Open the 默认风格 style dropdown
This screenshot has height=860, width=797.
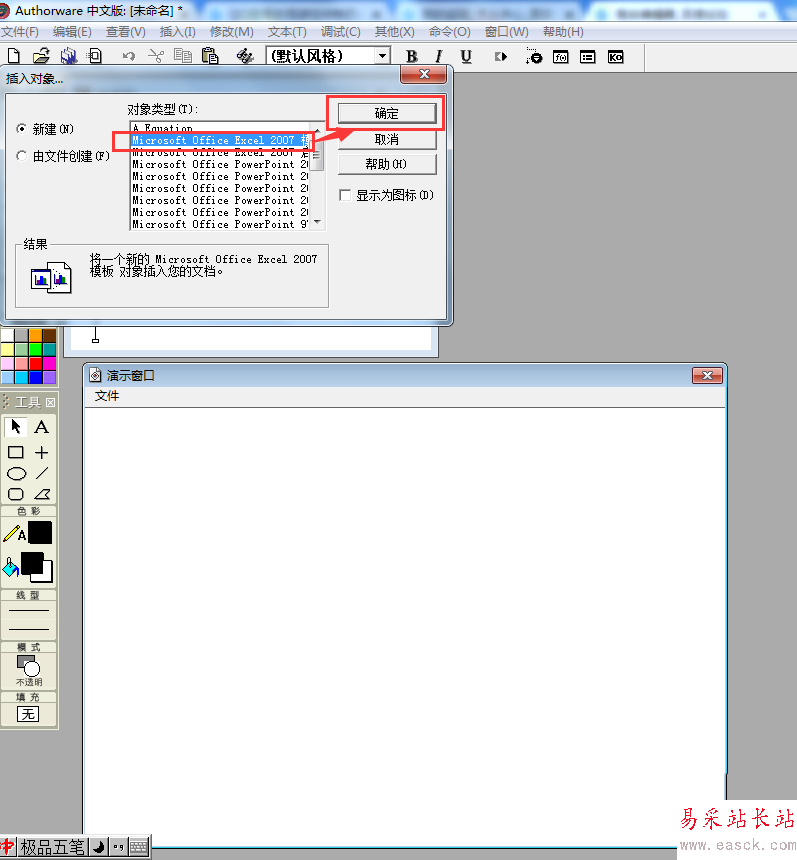click(x=382, y=56)
